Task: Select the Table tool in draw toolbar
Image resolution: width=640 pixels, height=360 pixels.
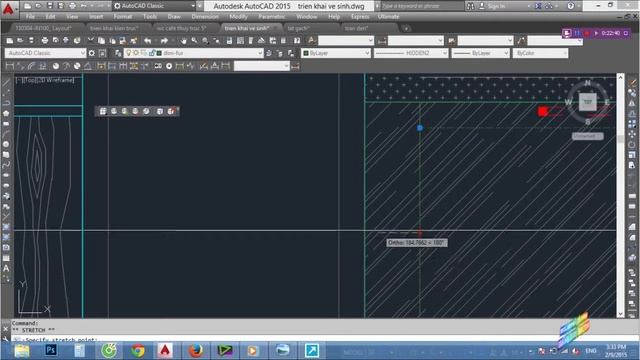Action: coord(6,258)
